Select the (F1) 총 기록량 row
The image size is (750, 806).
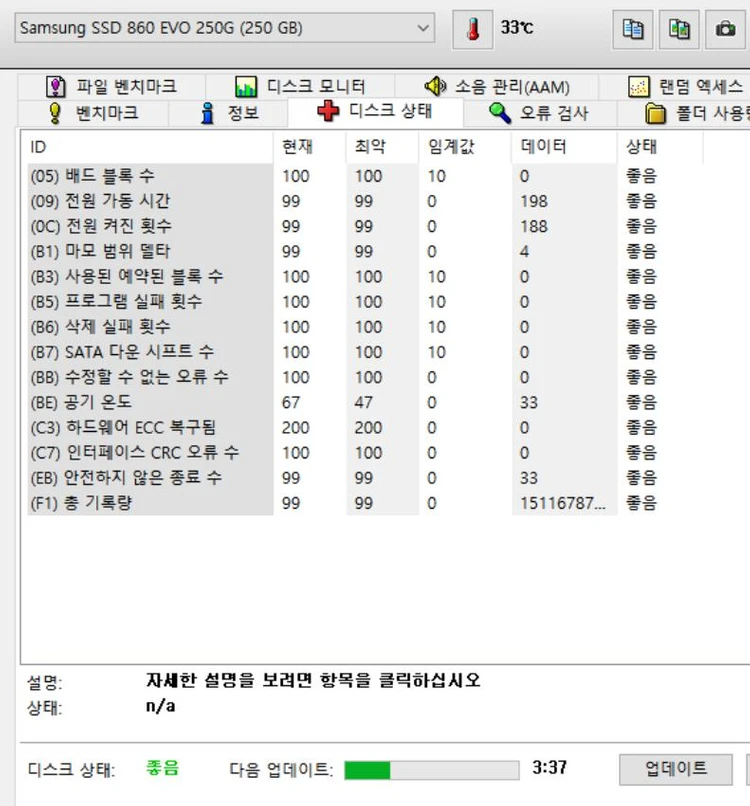click(365, 503)
